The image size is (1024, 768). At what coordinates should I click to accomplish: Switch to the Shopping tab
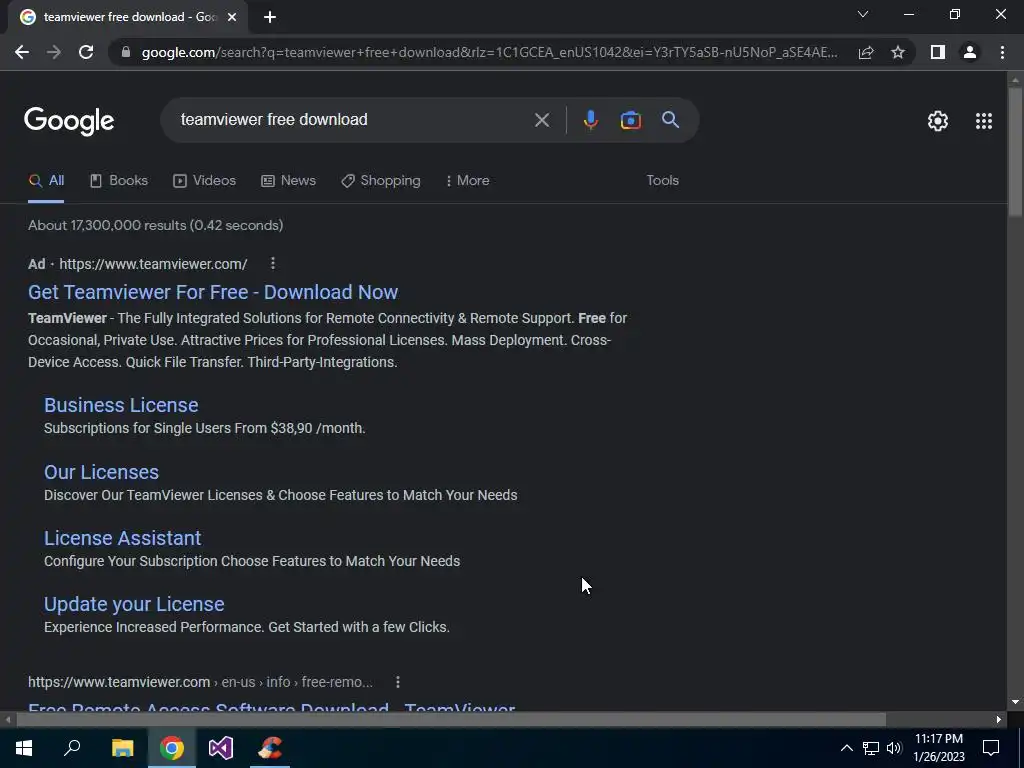(381, 181)
